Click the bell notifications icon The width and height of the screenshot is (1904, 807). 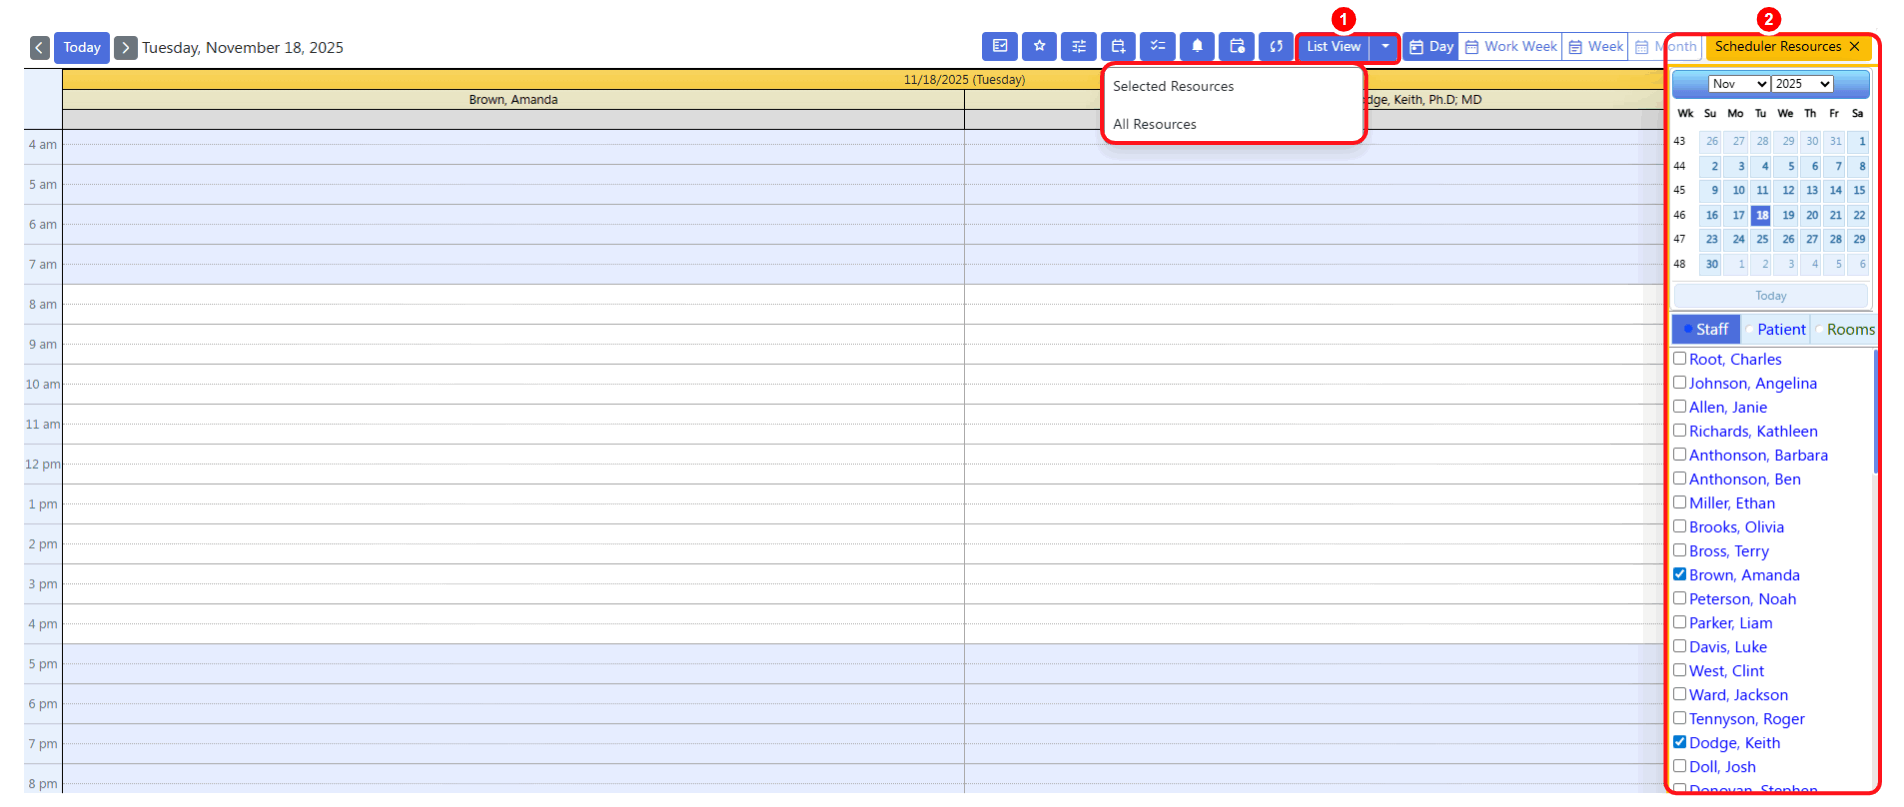point(1197,46)
